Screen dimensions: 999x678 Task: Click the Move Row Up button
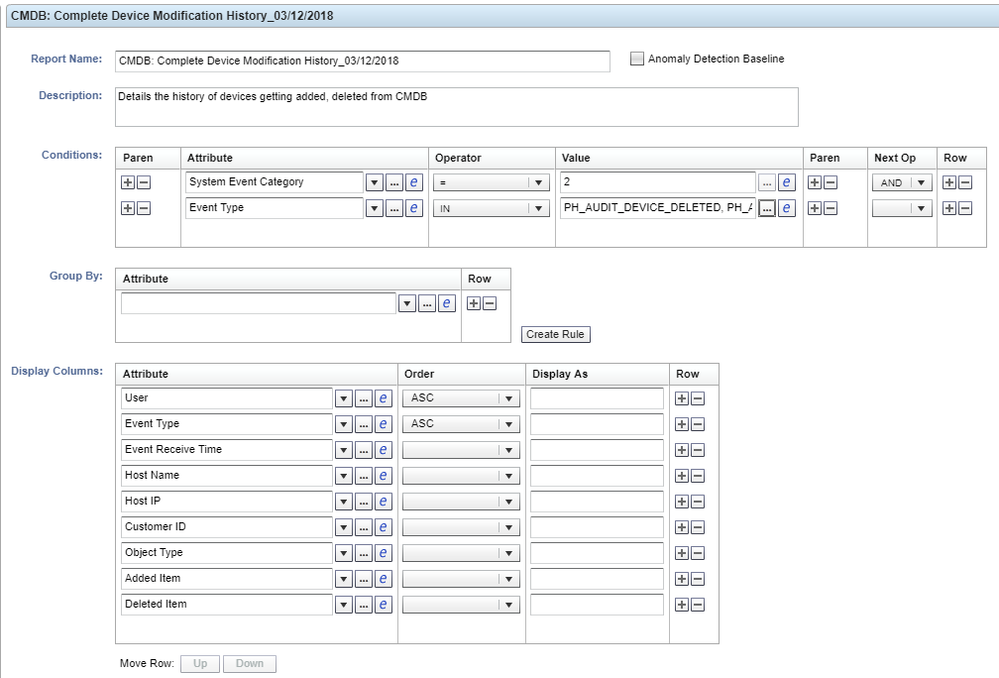(200, 664)
